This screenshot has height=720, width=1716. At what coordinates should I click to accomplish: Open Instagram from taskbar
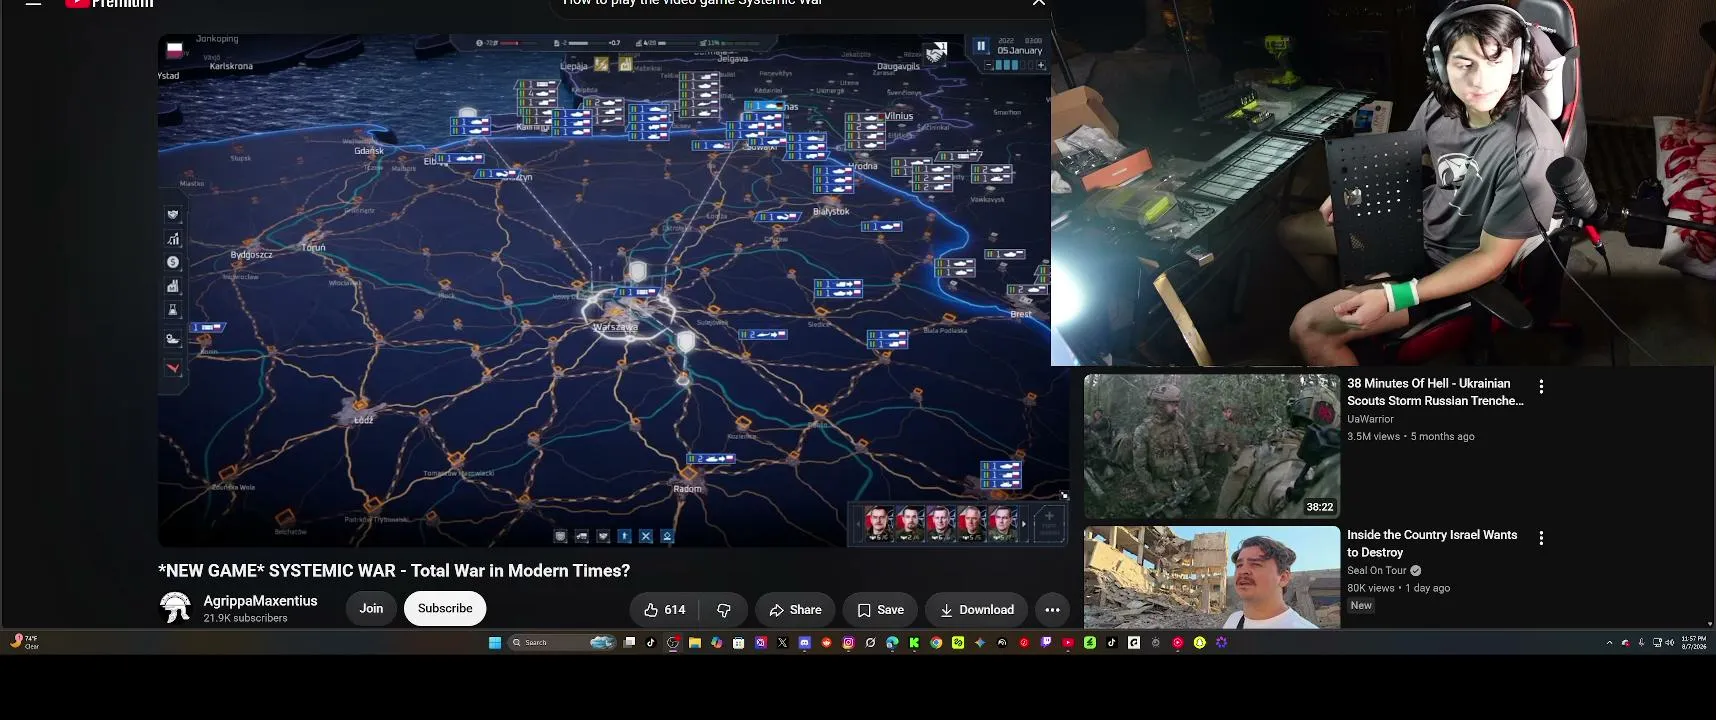click(848, 643)
